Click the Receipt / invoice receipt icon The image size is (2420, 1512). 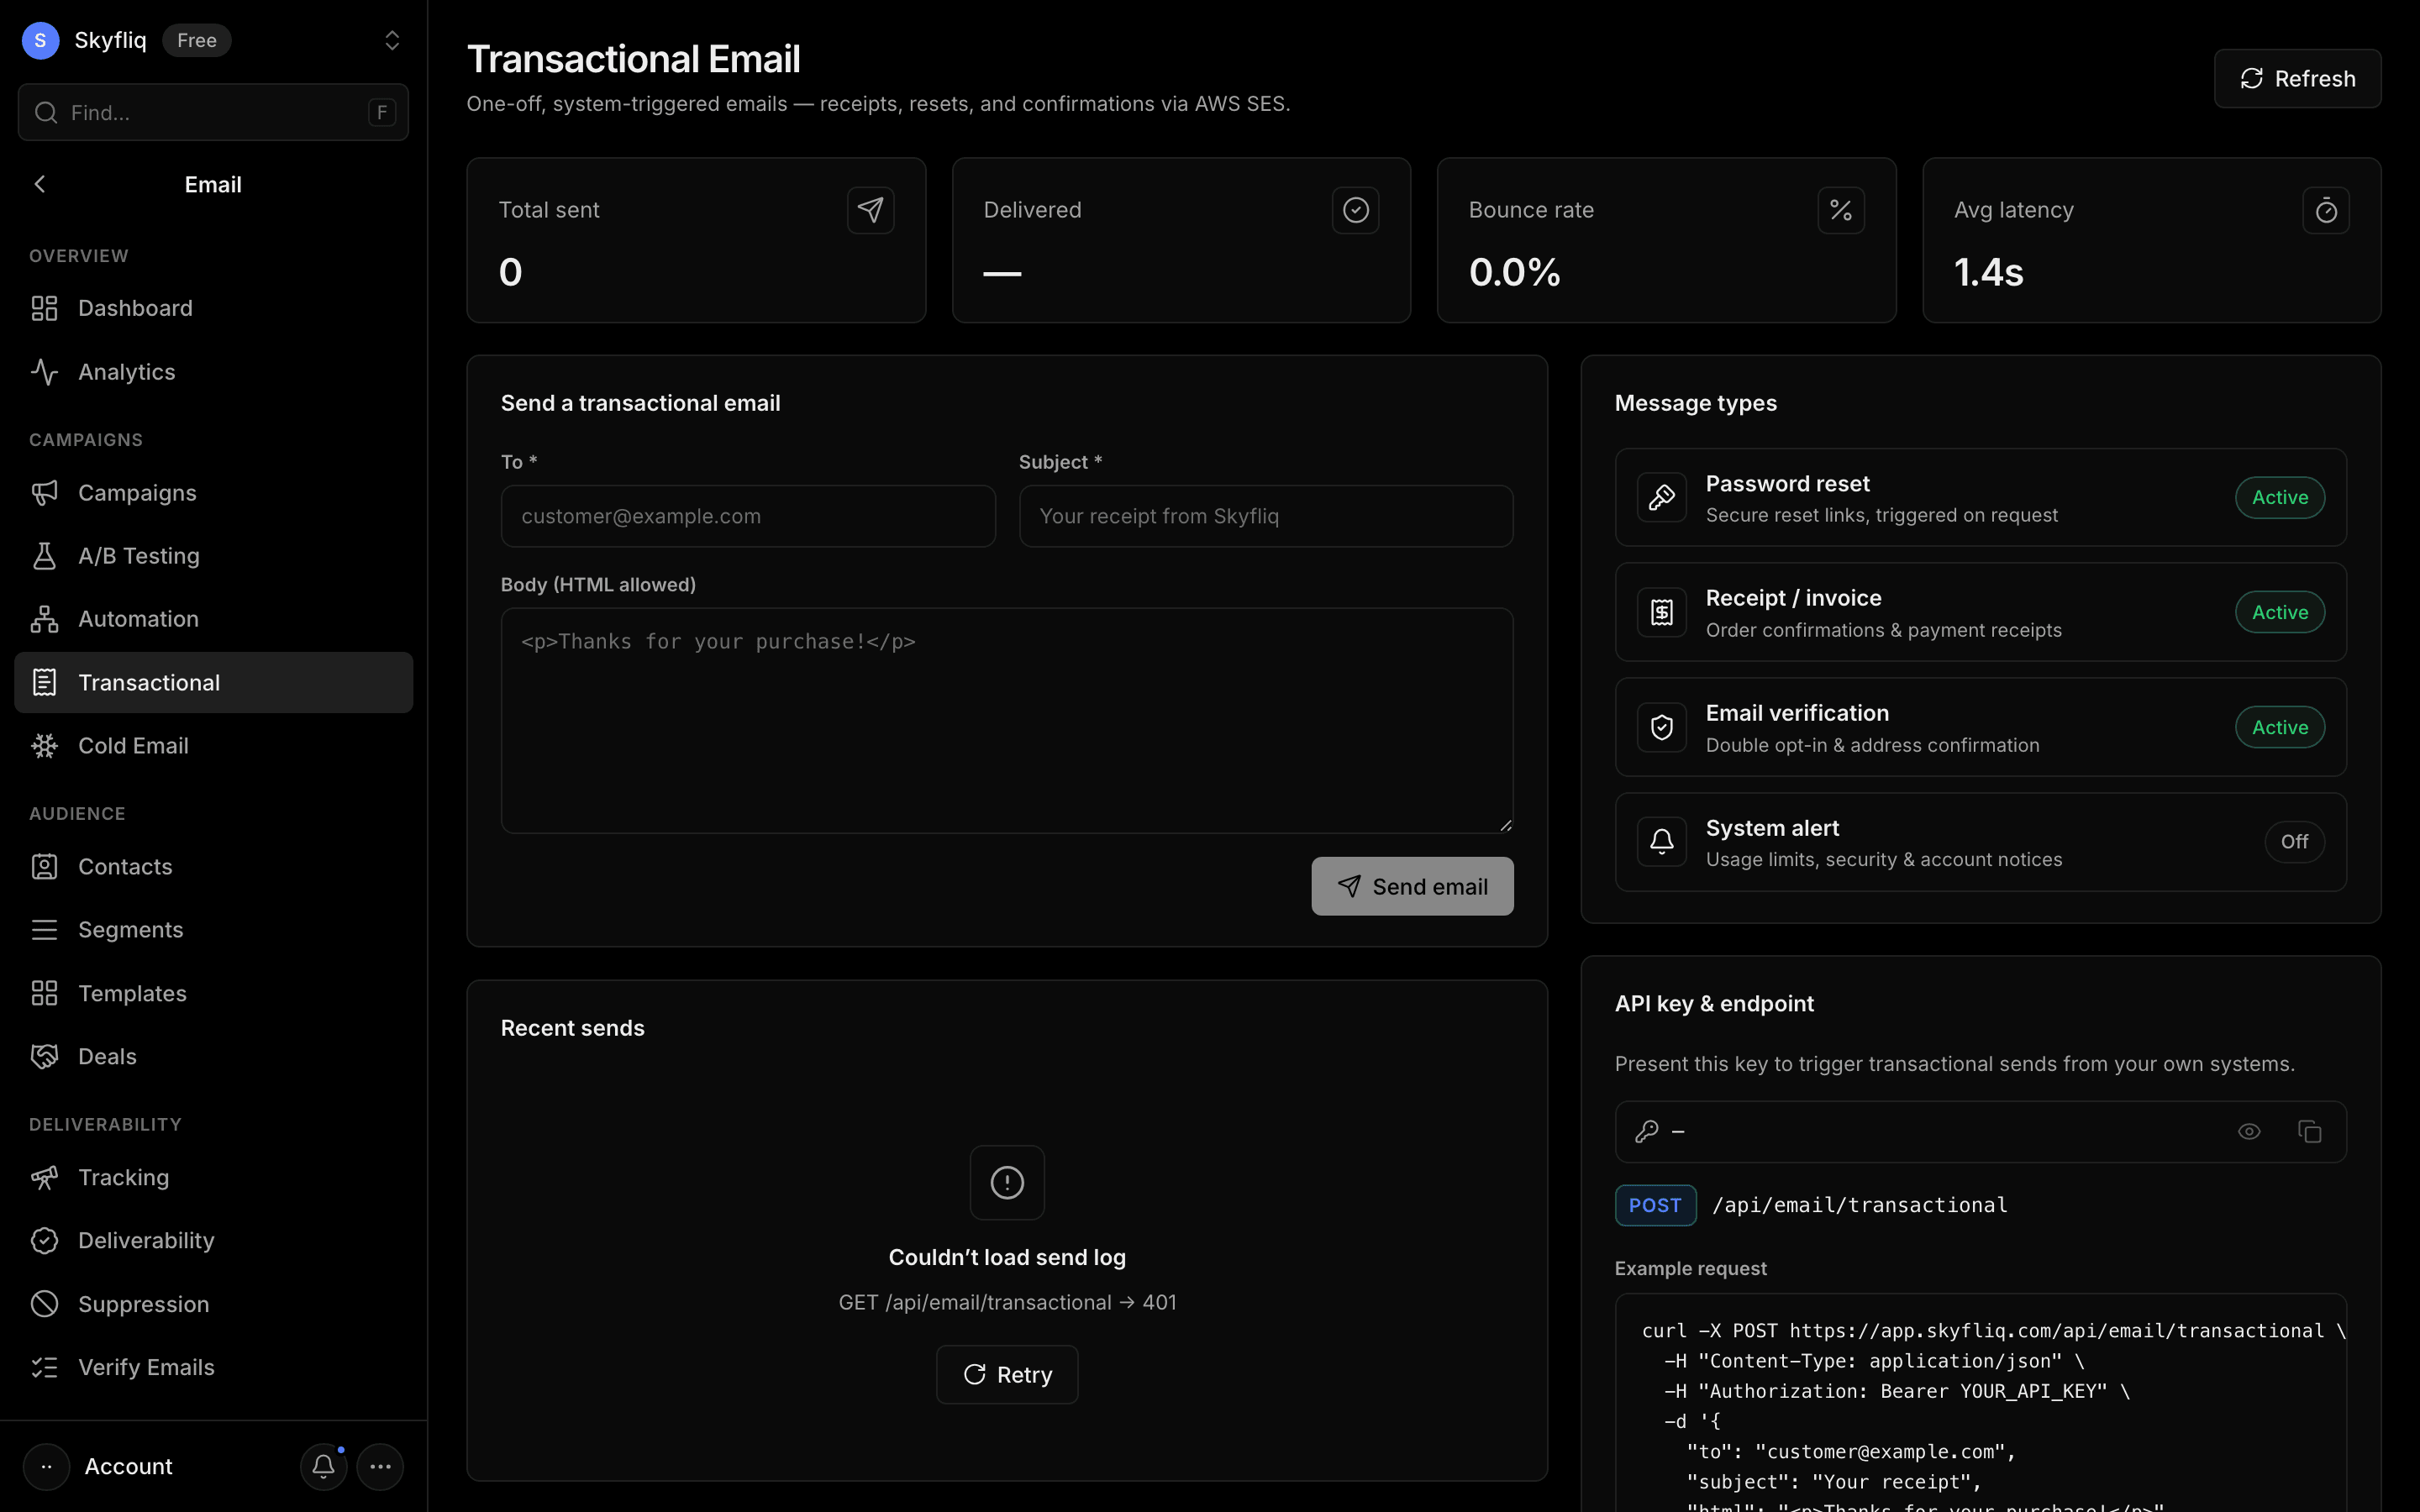(x=1661, y=612)
